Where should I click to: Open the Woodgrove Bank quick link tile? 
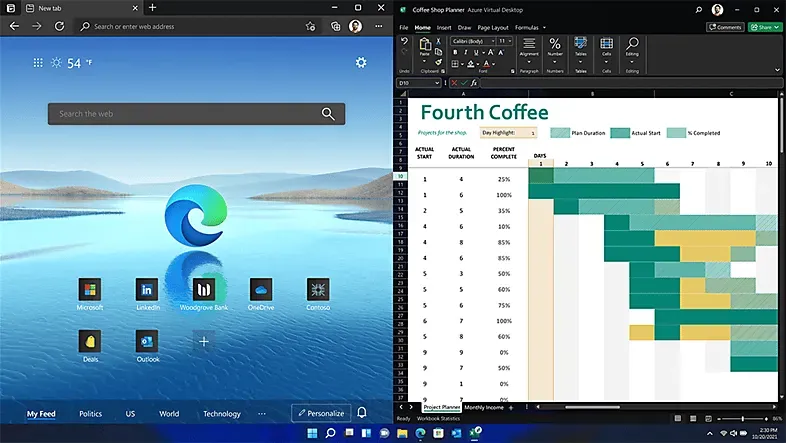(204, 290)
